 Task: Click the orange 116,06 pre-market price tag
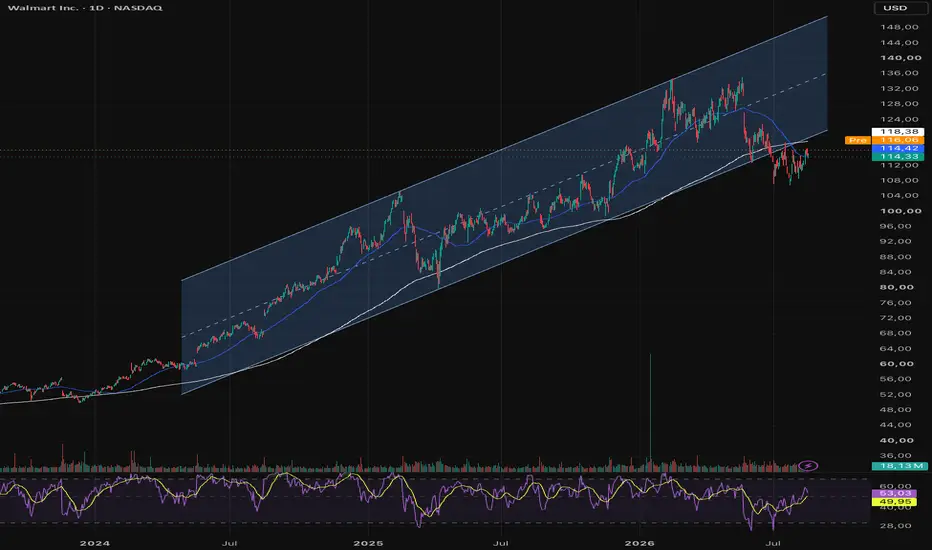[898, 140]
